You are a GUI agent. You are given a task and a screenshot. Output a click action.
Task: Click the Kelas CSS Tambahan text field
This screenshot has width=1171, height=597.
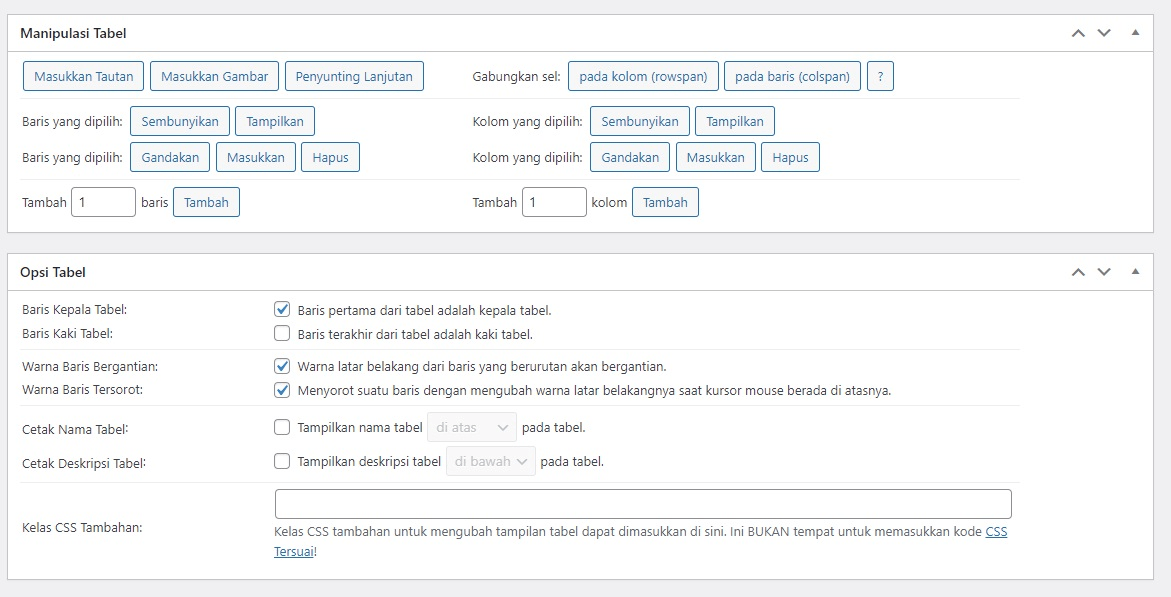tap(642, 504)
